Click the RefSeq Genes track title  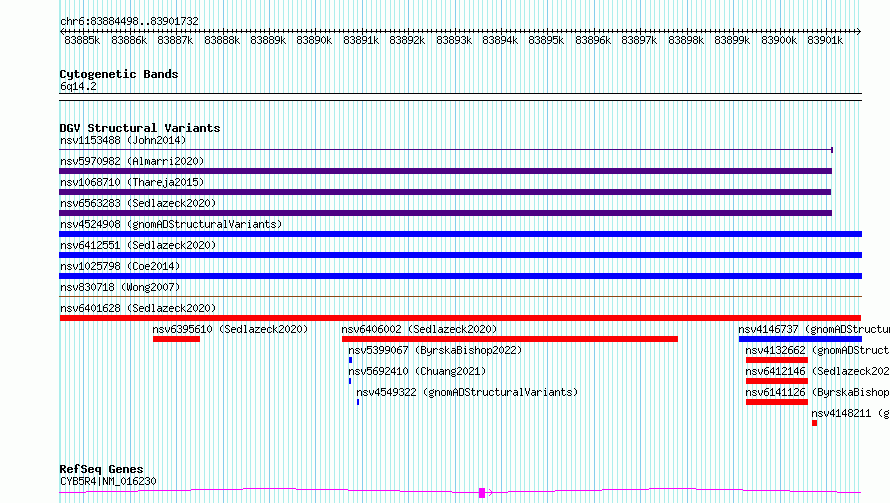[102, 470]
